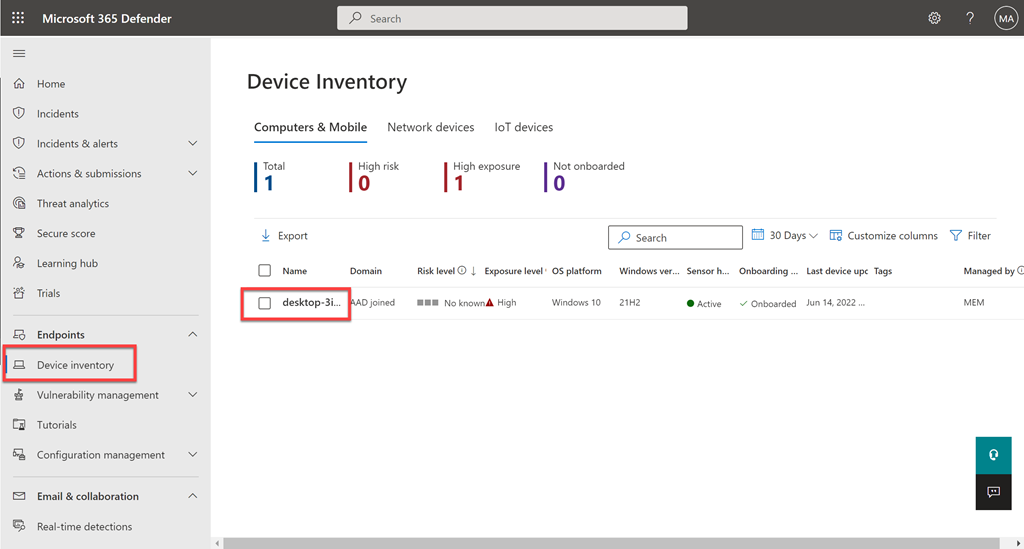This screenshot has height=549, width=1024.
Task: Check the desktop-3i device row checkbox
Action: (x=265, y=303)
